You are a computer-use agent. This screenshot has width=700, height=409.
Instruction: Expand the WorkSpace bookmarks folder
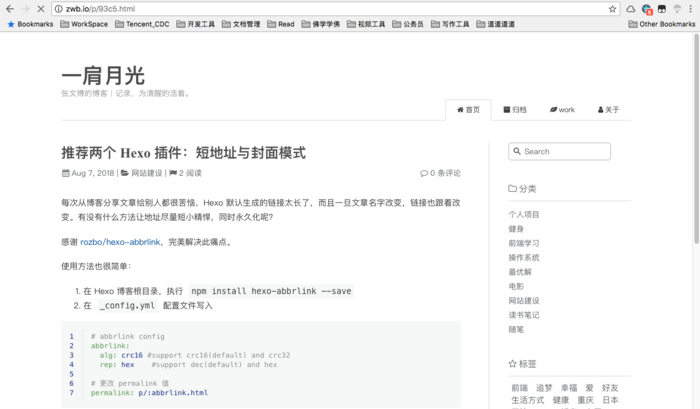click(x=84, y=24)
